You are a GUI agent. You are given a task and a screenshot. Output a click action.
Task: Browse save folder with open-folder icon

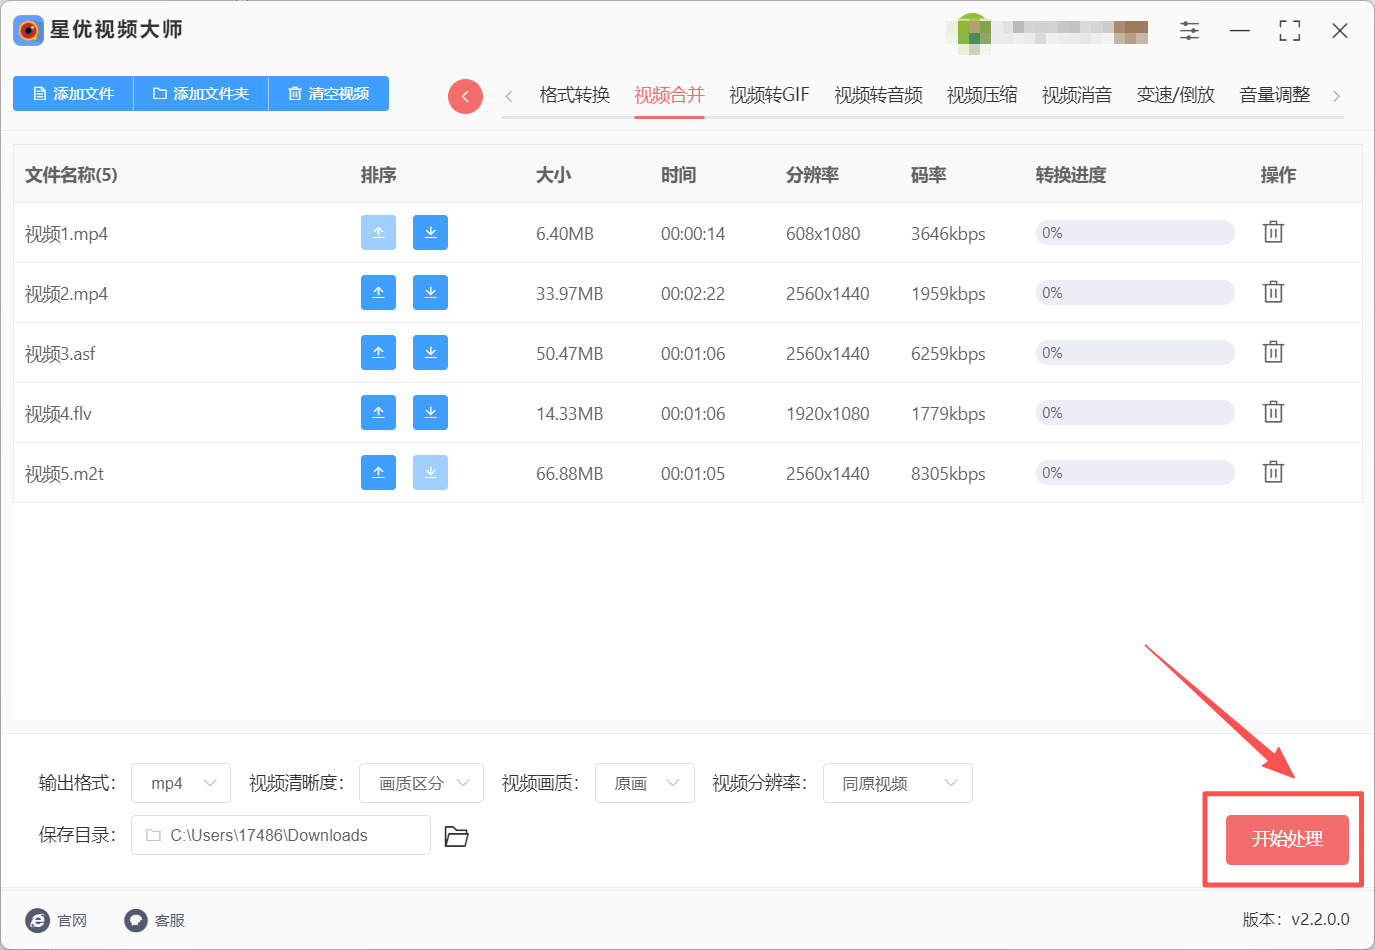tap(456, 836)
